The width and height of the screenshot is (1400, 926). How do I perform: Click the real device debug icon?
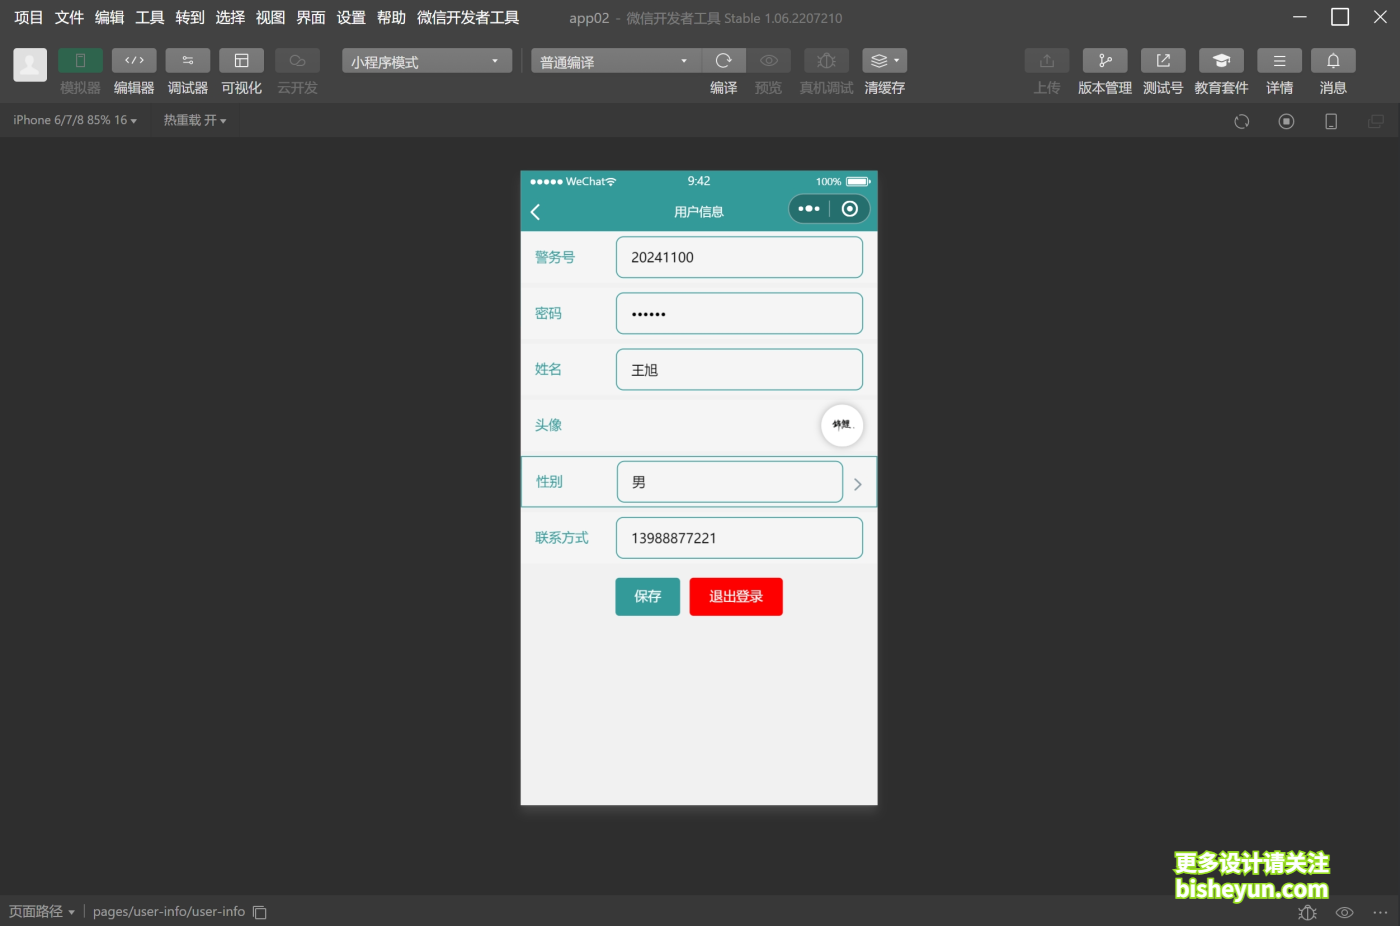coord(826,61)
